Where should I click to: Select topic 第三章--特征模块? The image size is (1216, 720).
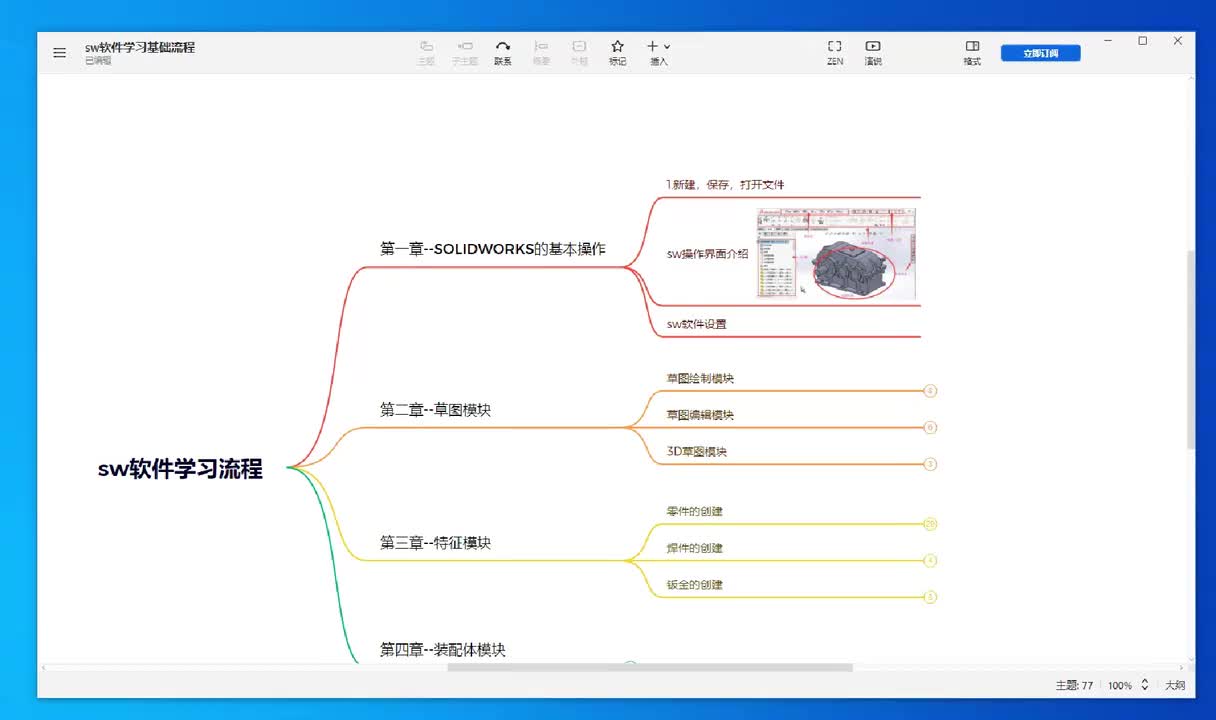click(435, 543)
